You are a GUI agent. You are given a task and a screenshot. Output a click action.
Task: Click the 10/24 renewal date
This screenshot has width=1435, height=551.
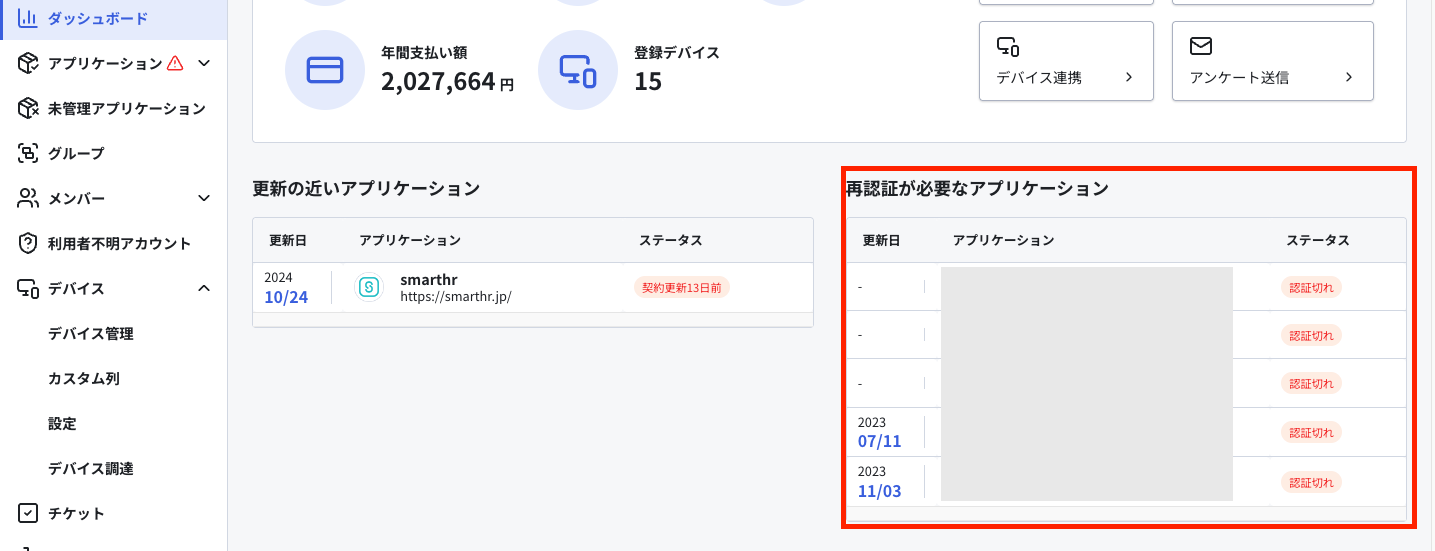286,297
